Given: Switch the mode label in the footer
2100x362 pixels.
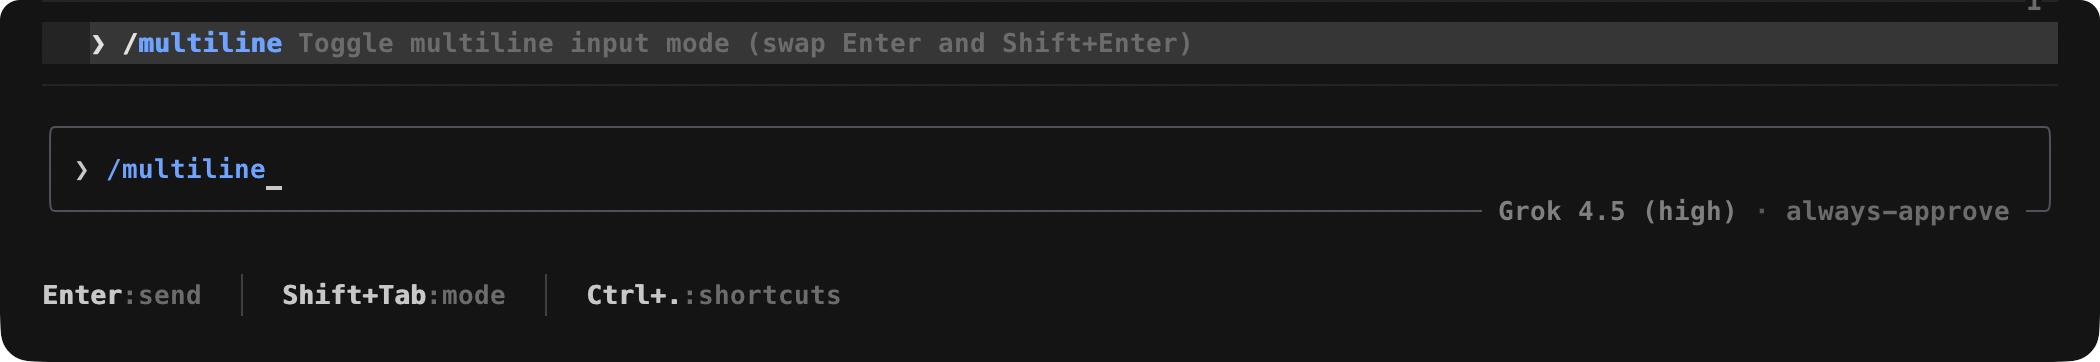Looking at the screenshot, I should pos(474,295).
